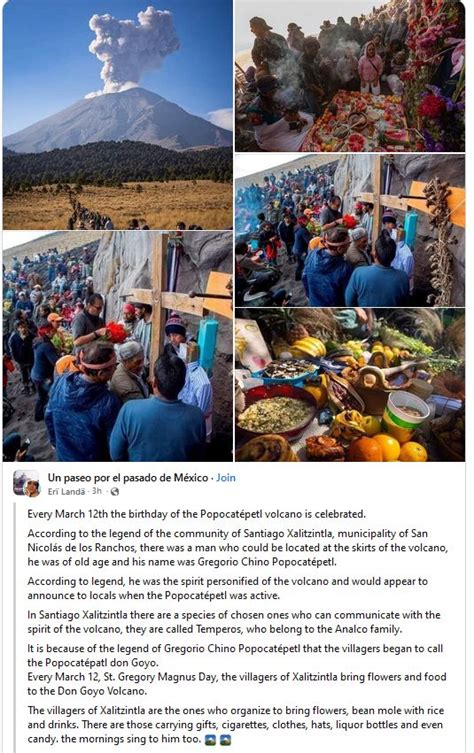The width and height of the screenshot is (474, 753).
Task: Click the paragraph about Temperos and Analco family
Action: 234,622
